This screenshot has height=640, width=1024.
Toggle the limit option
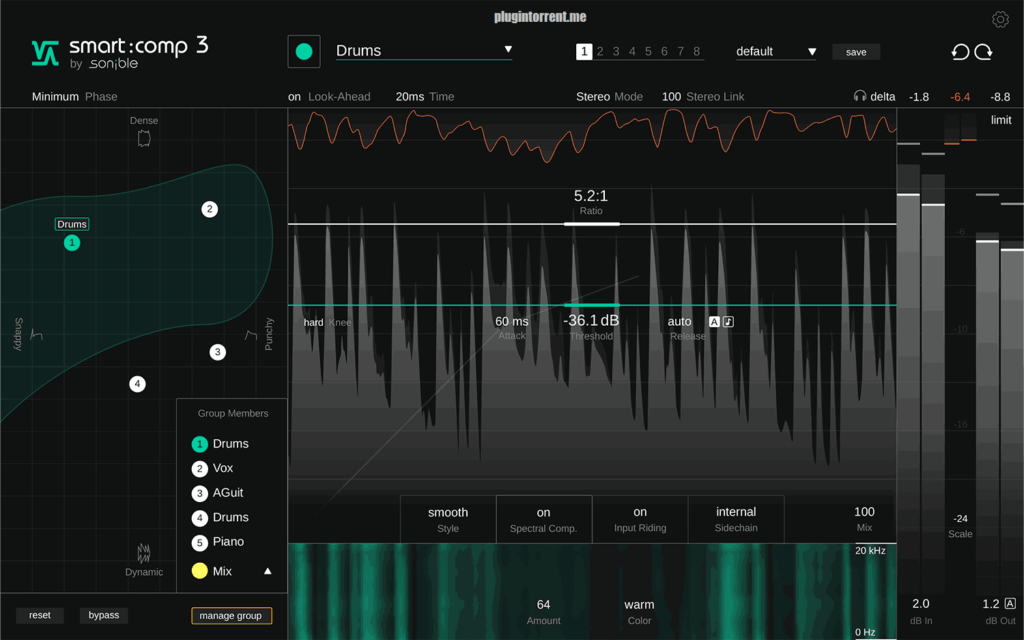point(1000,120)
